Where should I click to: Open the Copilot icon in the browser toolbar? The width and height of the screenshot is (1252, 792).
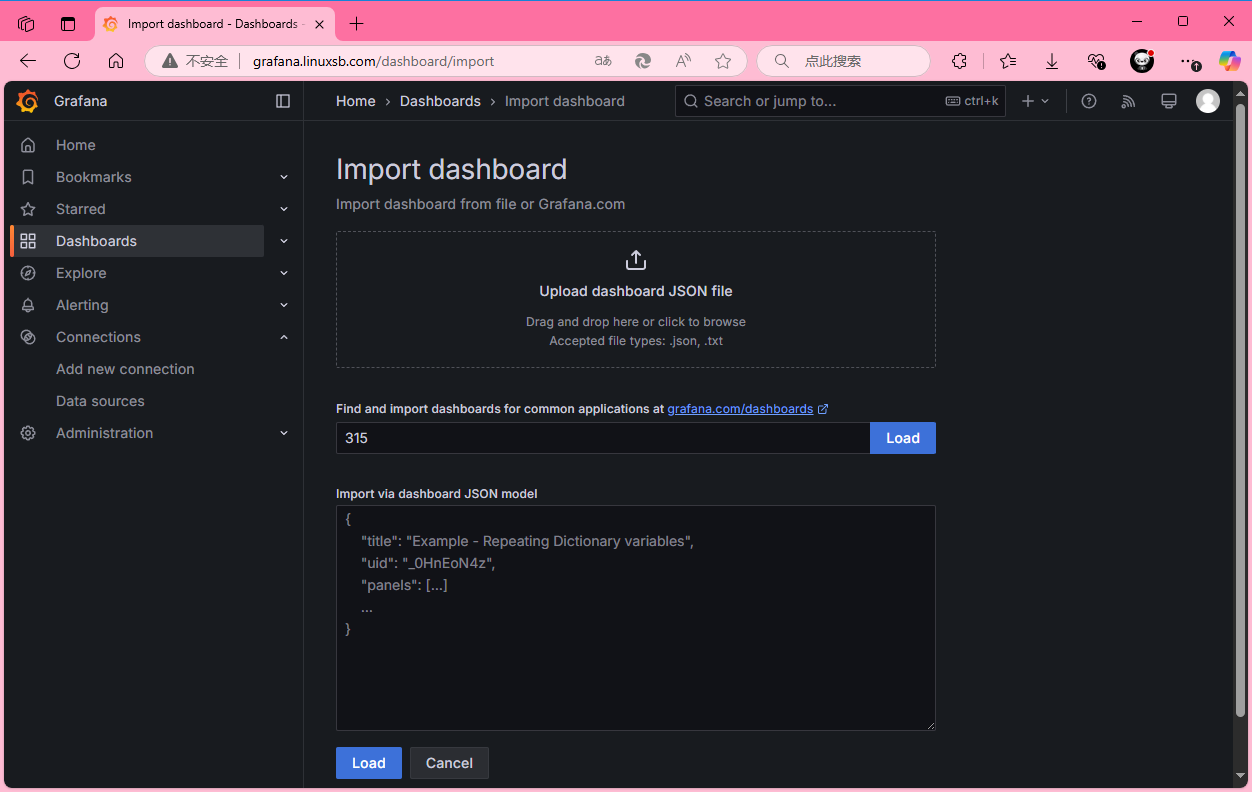(x=1229, y=61)
